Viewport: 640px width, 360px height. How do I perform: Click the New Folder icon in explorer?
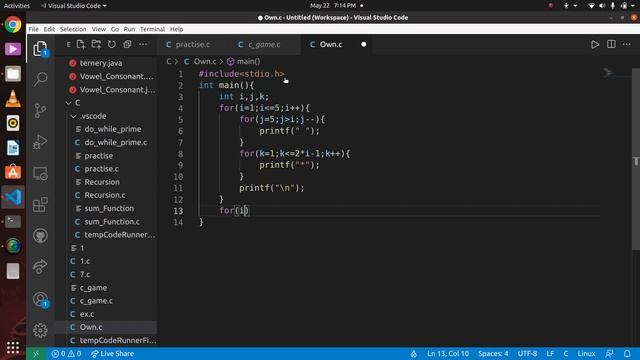(x=96, y=44)
